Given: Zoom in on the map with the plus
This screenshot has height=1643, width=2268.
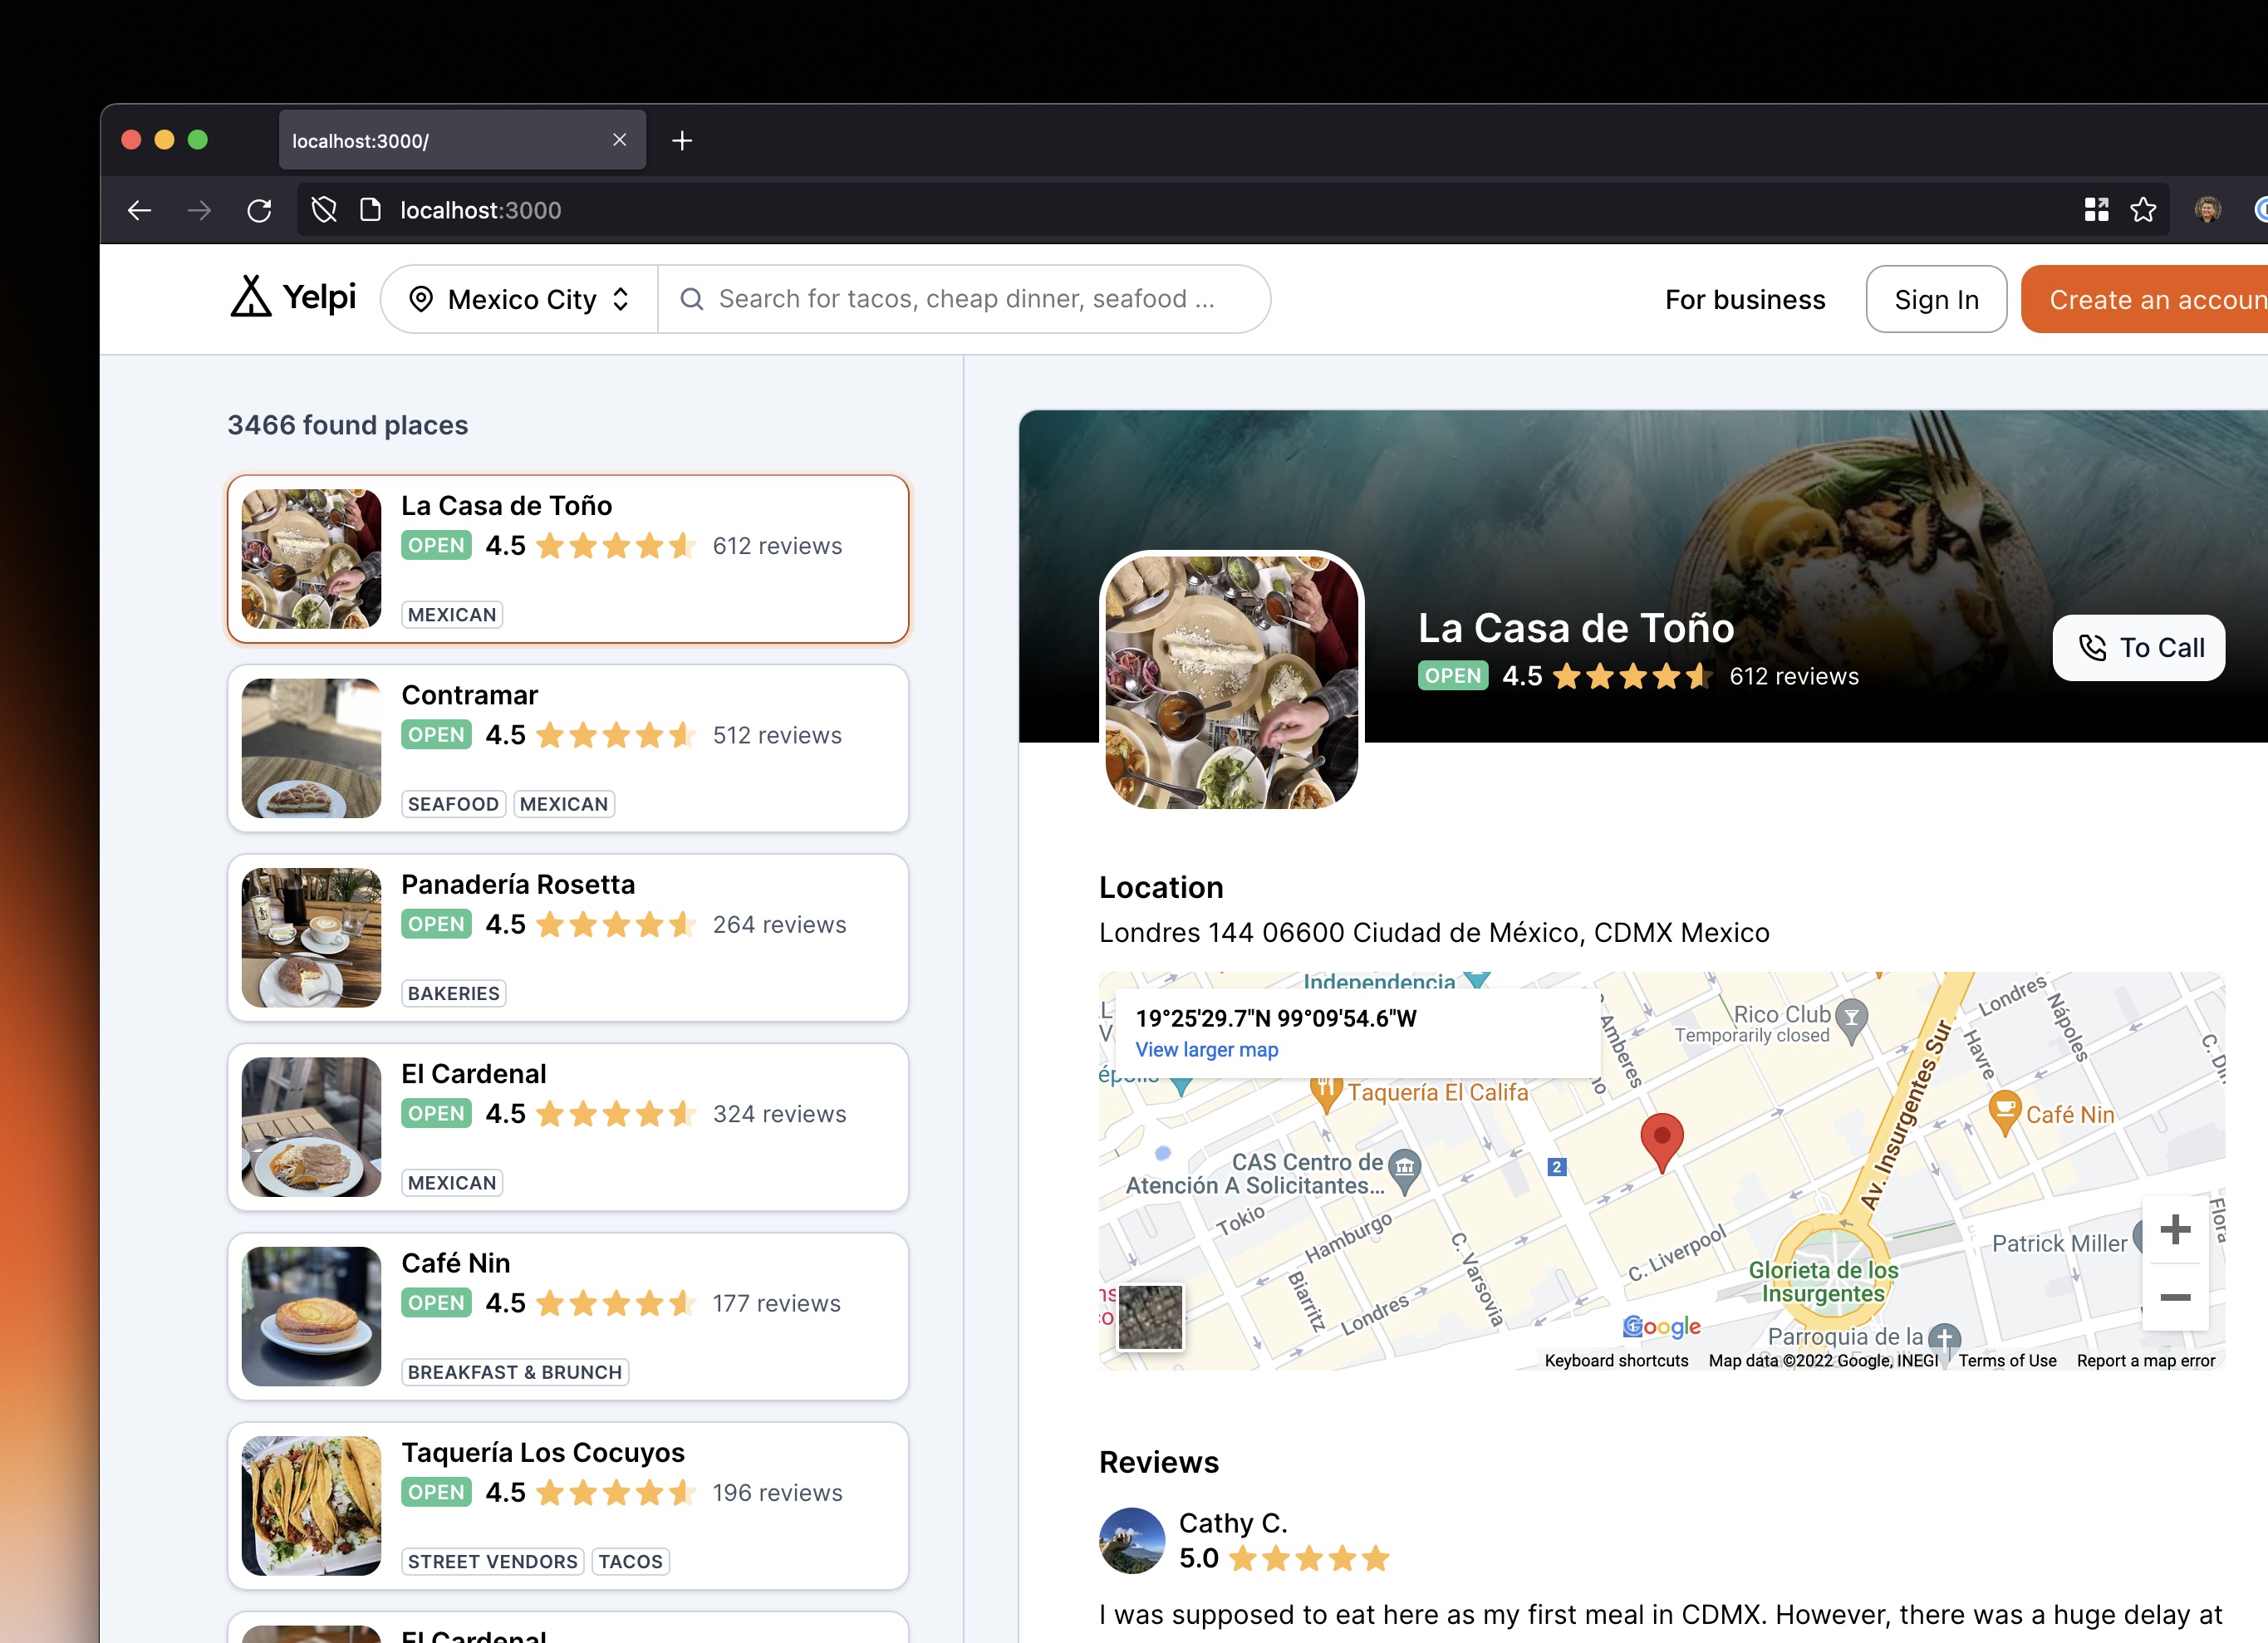Looking at the screenshot, I should coord(2175,1229).
